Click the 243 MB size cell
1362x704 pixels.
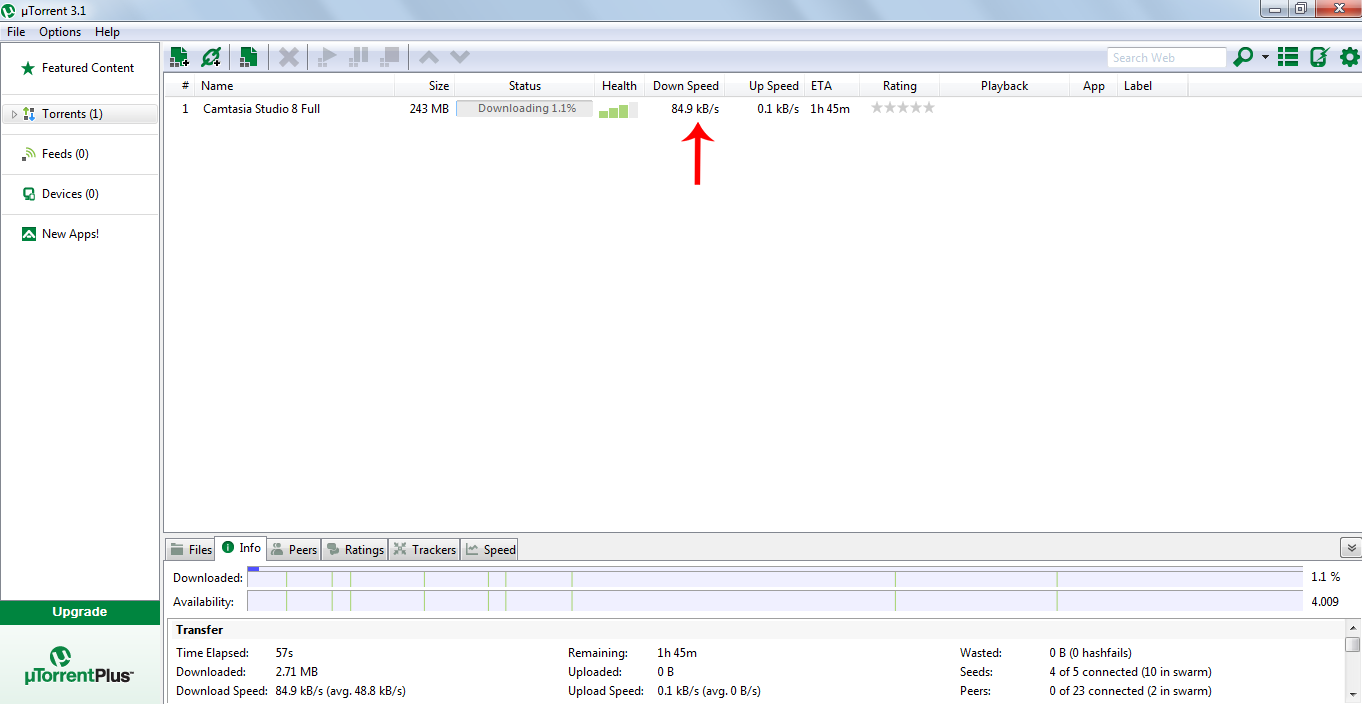pyautogui.click(x=429, y=109)
